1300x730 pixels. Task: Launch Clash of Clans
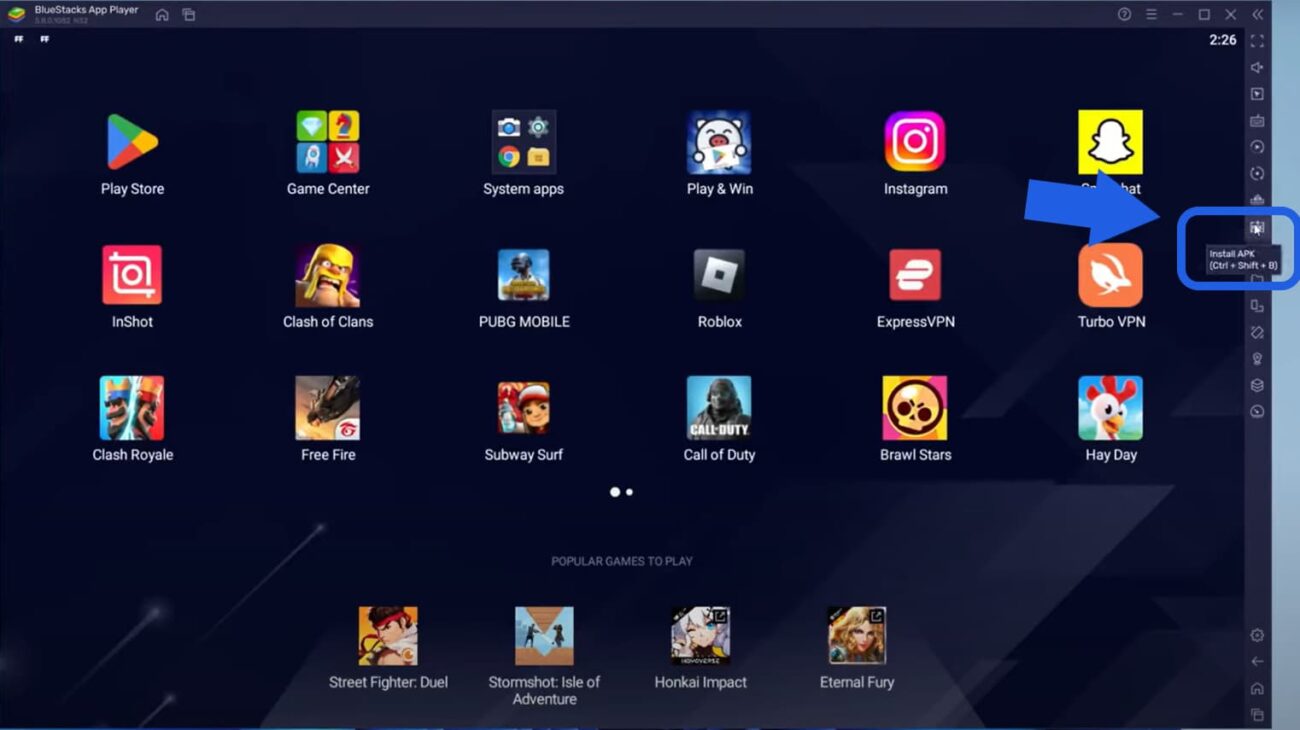(x=328, y=276)
